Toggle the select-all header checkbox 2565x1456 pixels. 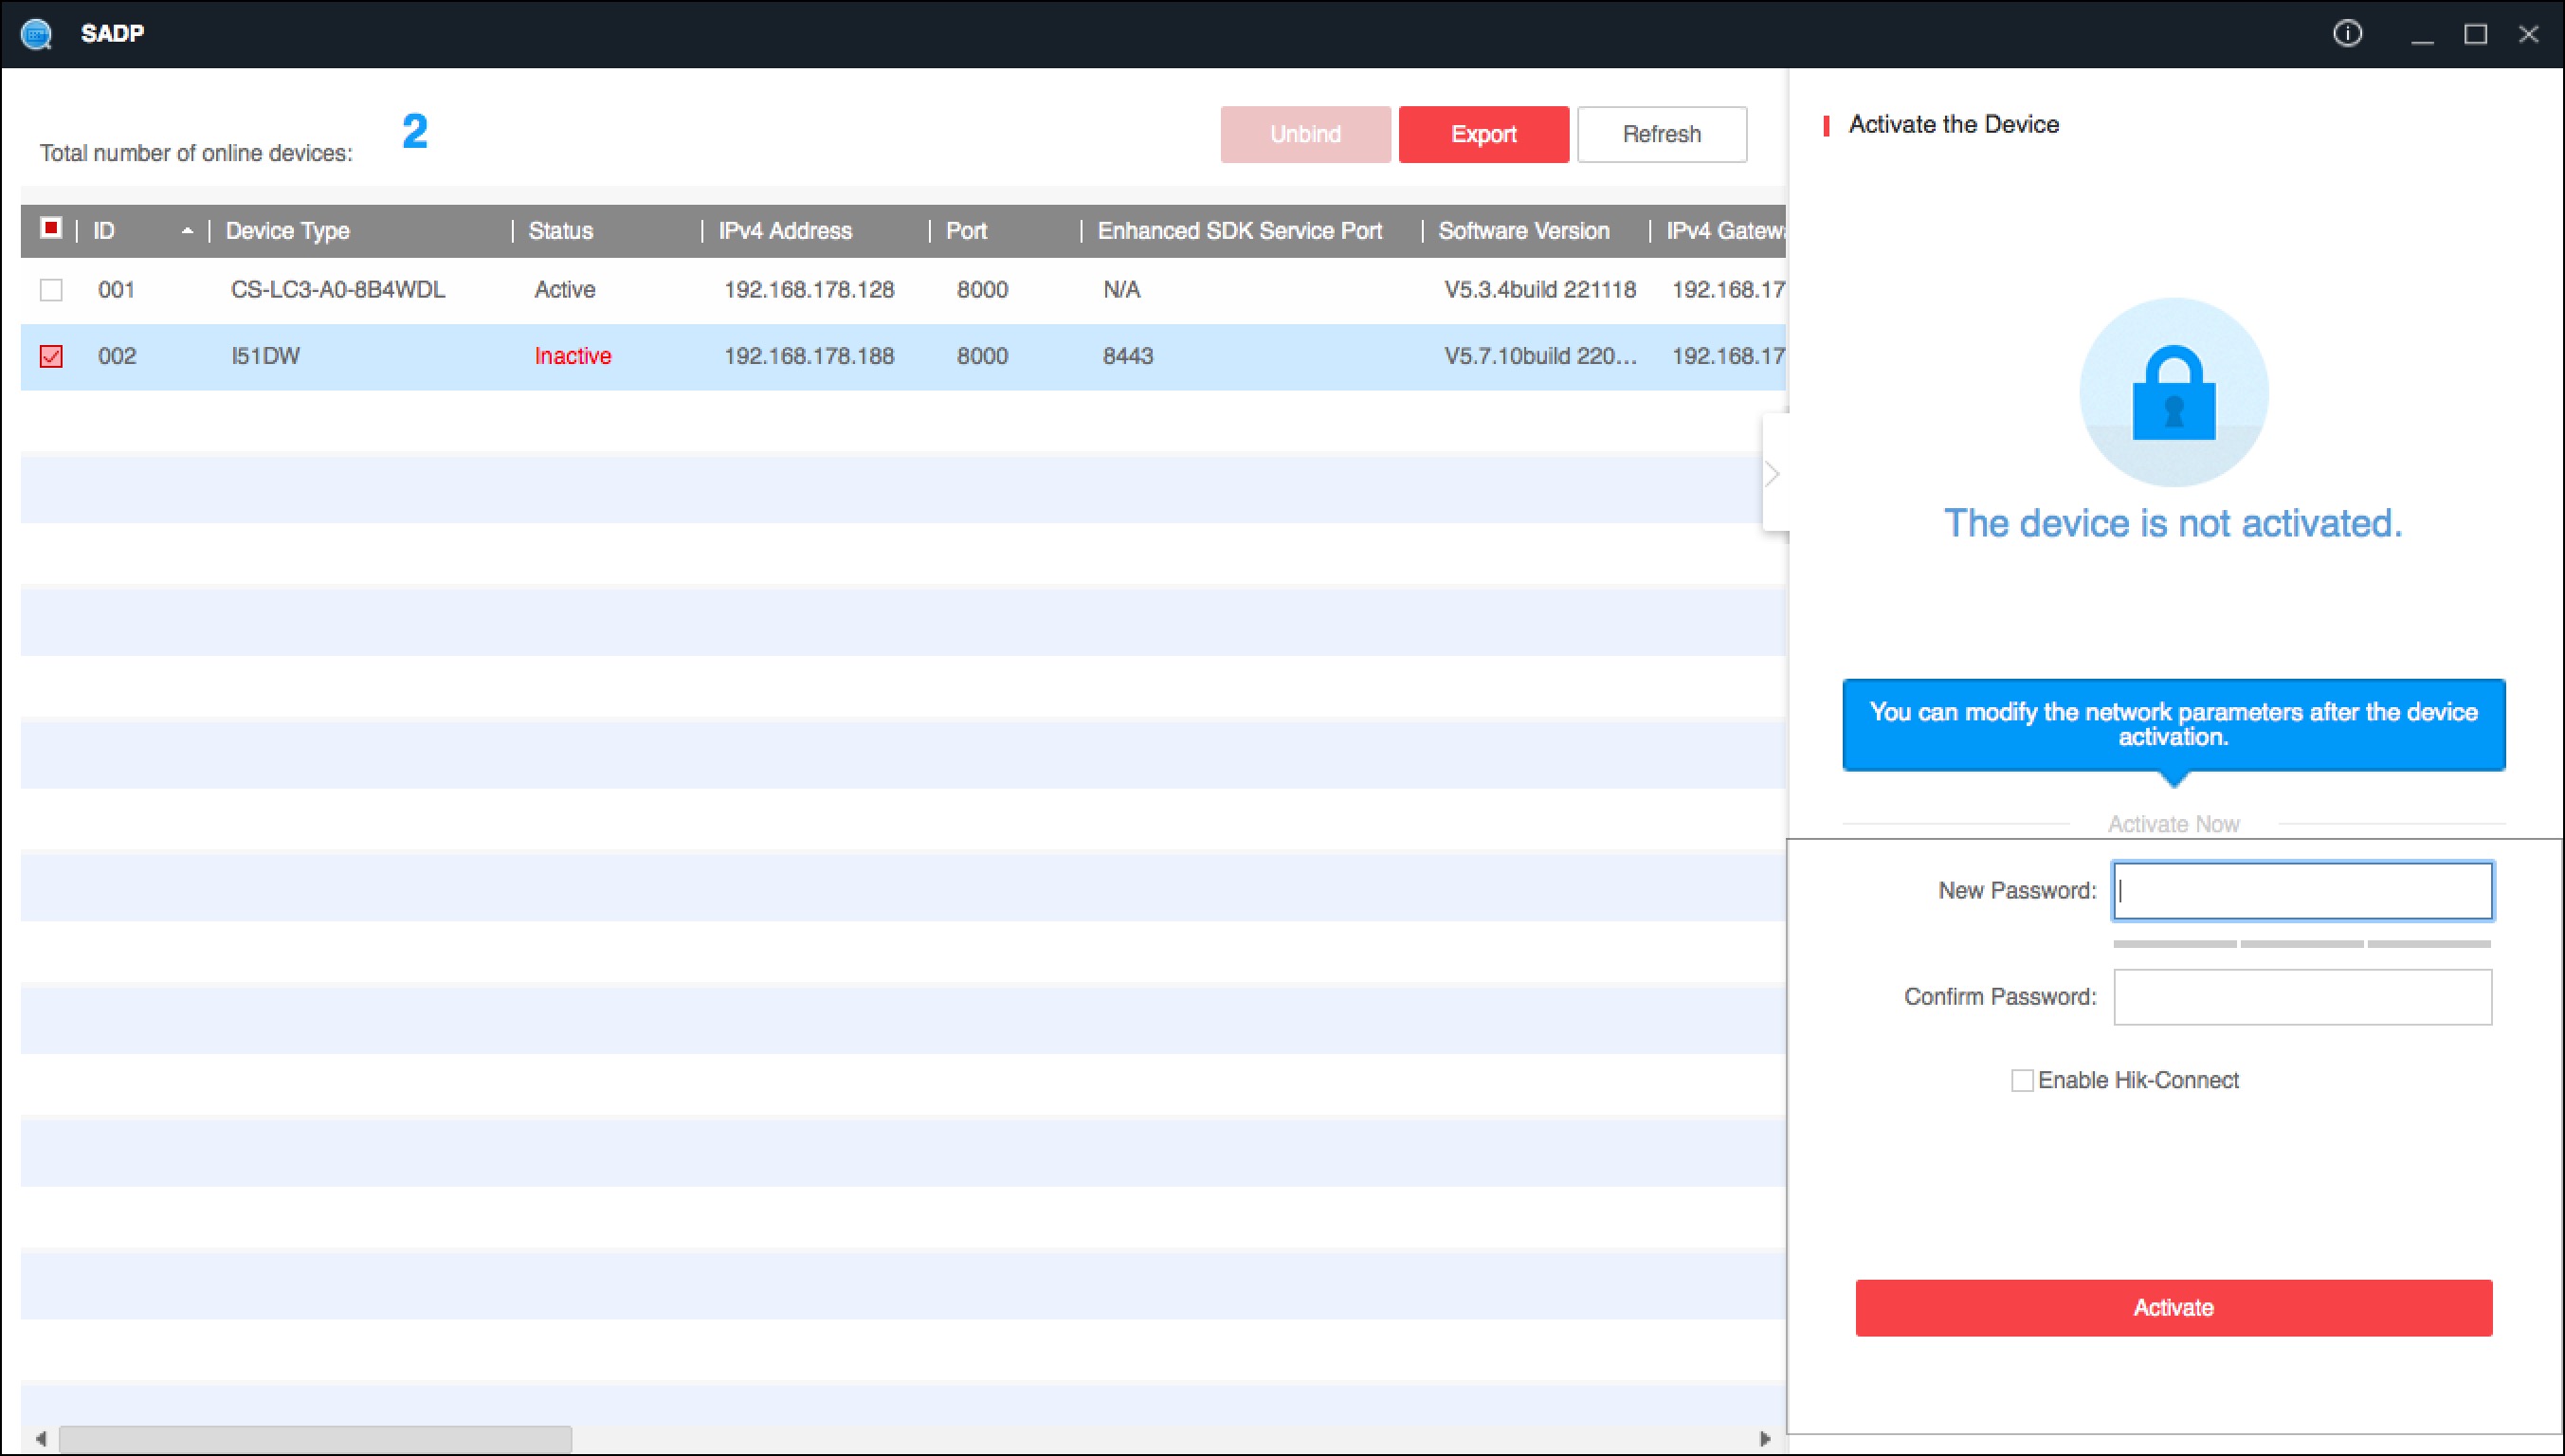51,229
